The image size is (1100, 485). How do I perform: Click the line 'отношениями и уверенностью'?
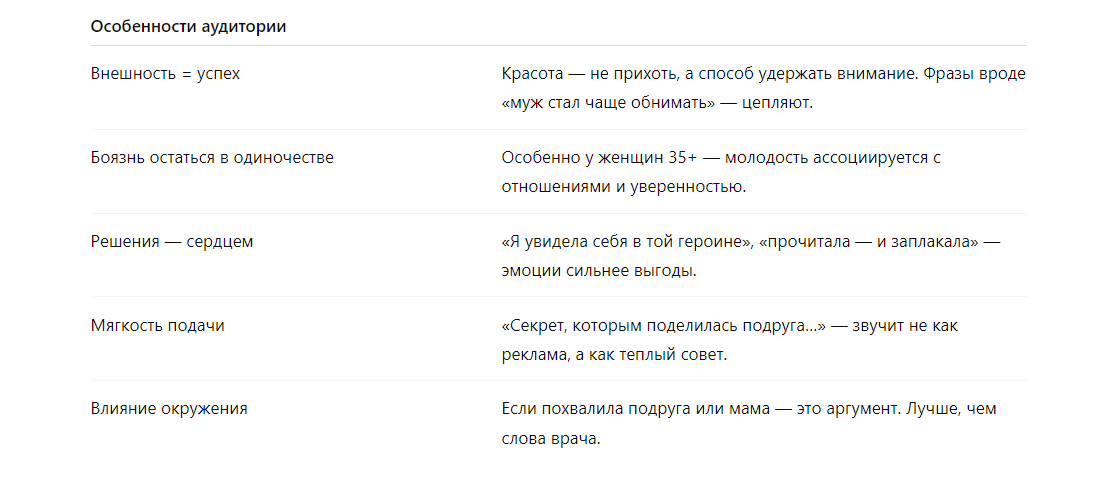point(622,187)
